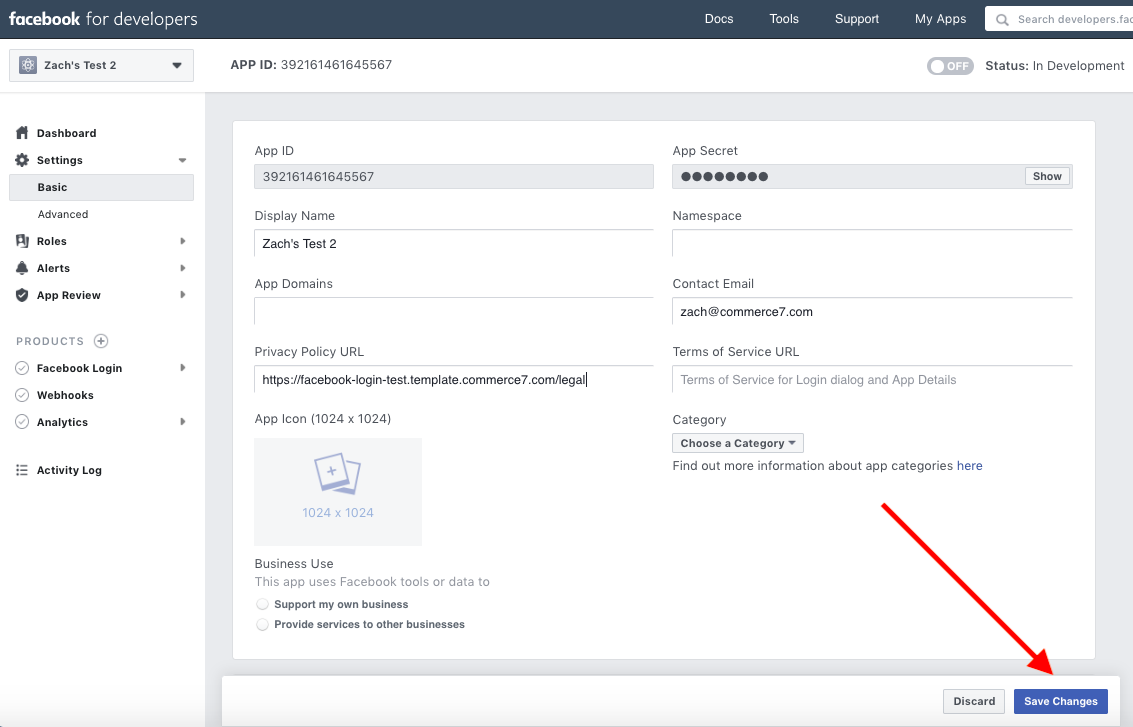This screenshot has width=1133, height=727.
Task: Click the Contact Email field
Action: (x=872, y=311)
